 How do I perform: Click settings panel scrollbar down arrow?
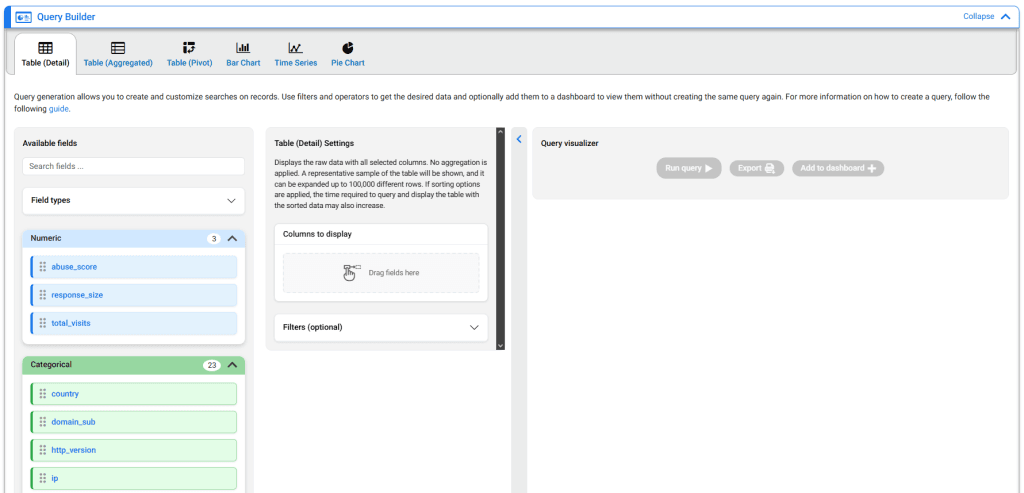[500, 345]
